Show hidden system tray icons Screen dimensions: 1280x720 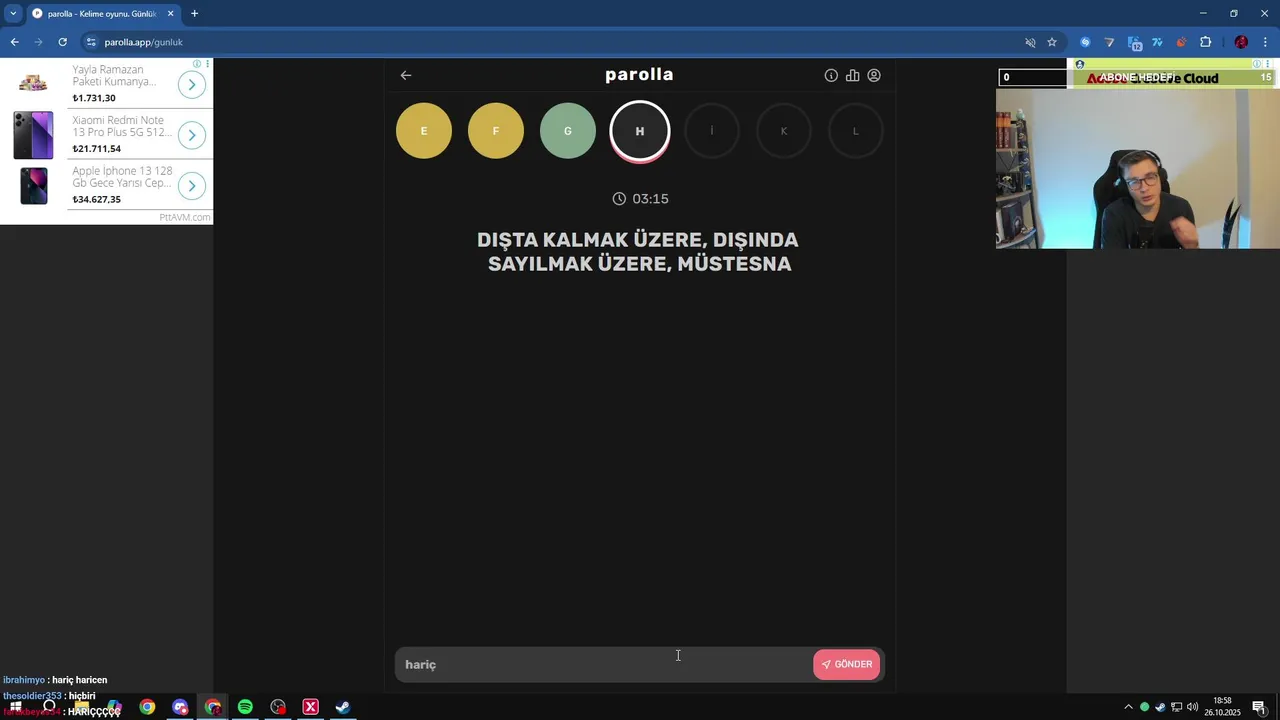pyautogui.click(x=1128, y=707)
